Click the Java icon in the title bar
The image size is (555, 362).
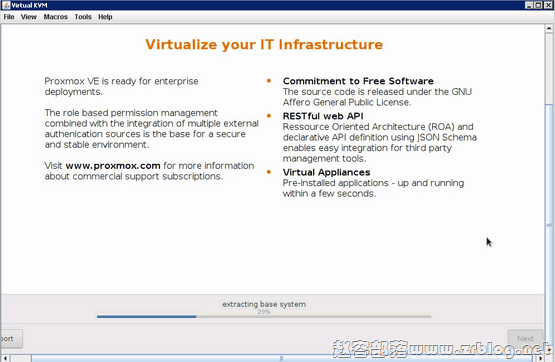click(6, 5)
